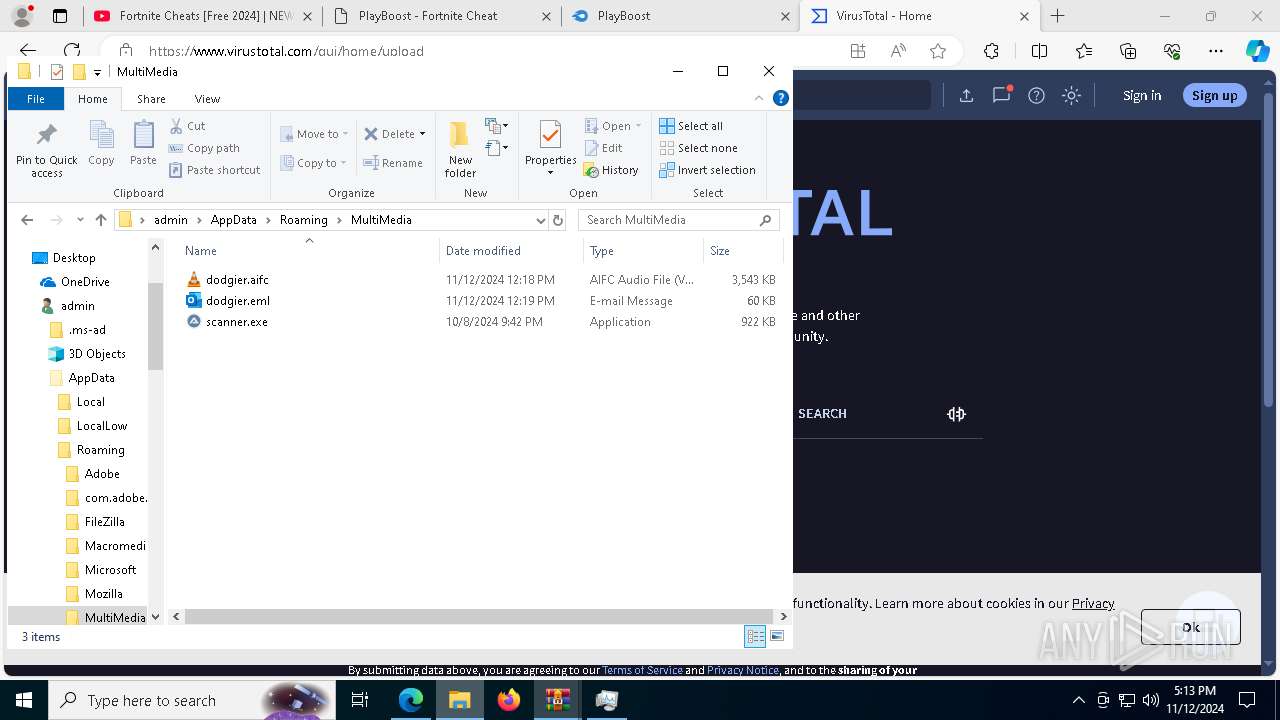Select file dodgier.eml
Viewport: 1280px width, 720px height.
[237, 301]
